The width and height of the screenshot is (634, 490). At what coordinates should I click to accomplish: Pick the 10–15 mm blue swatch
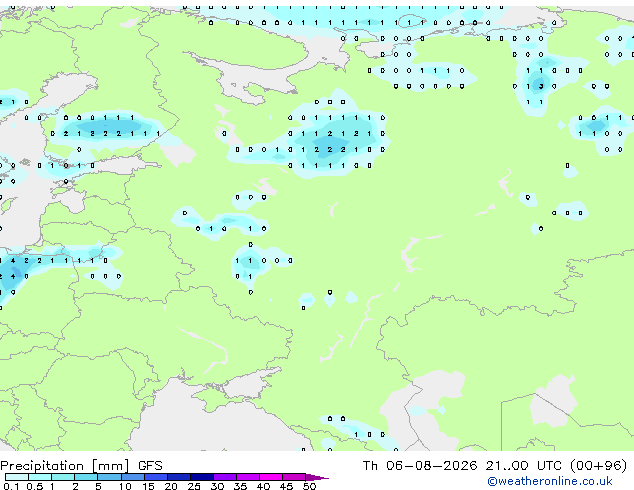tap(133, 477)
